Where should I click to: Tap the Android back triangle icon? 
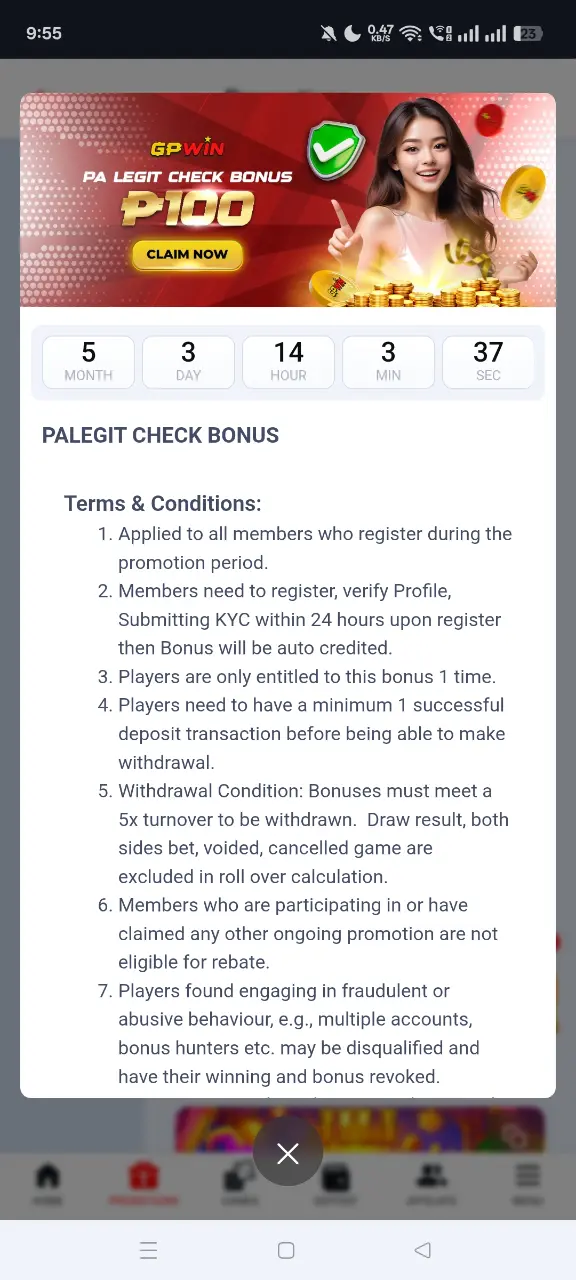click(x=422, y=1250)
